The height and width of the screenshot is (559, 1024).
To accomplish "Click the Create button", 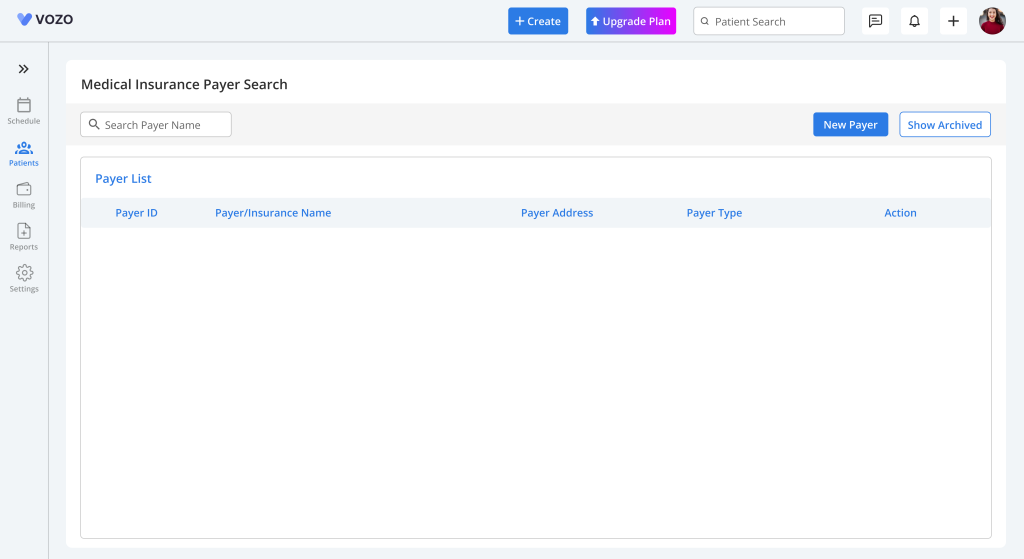I will pos(538,21).
